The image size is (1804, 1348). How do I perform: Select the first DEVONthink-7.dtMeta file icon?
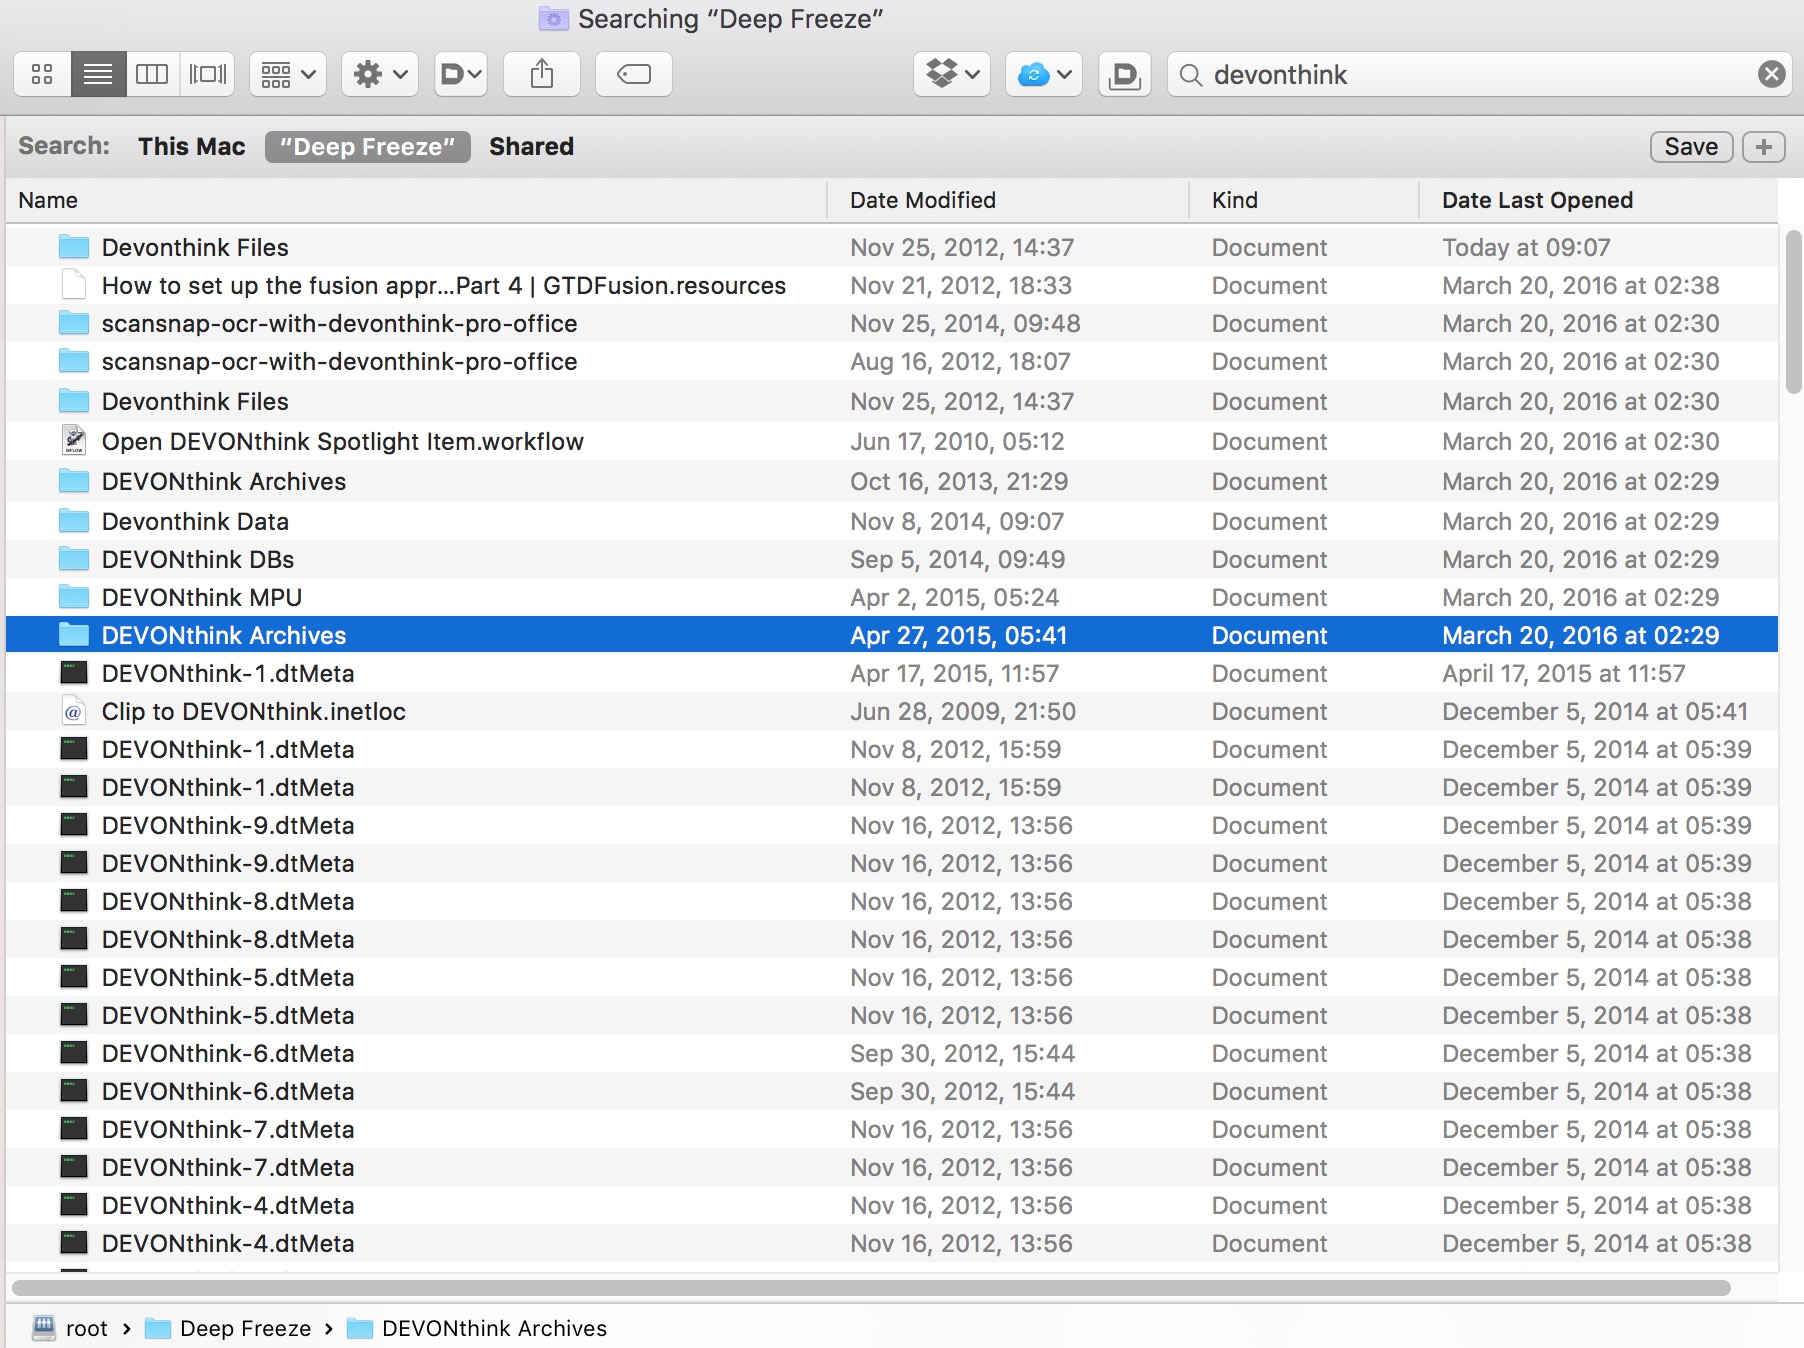pyautogui.click(x=74, y=1129)
